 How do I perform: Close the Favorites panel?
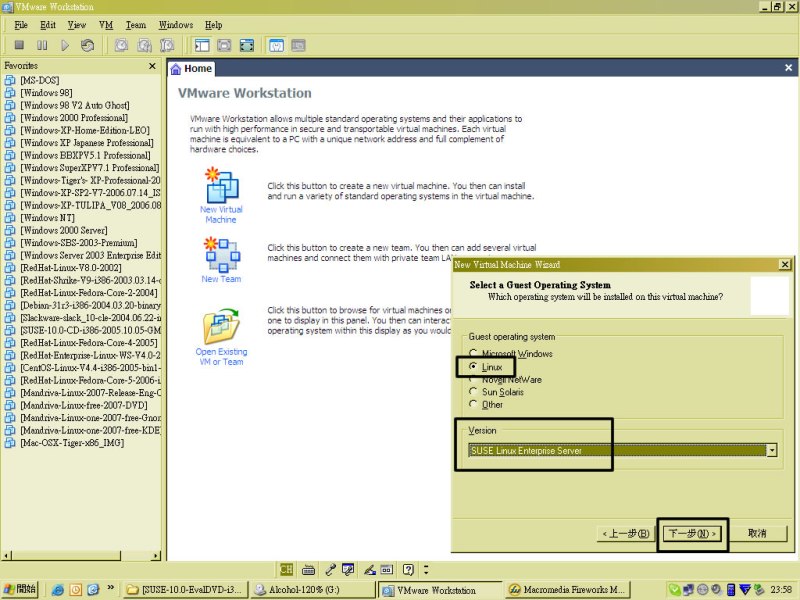coord(152,66)
